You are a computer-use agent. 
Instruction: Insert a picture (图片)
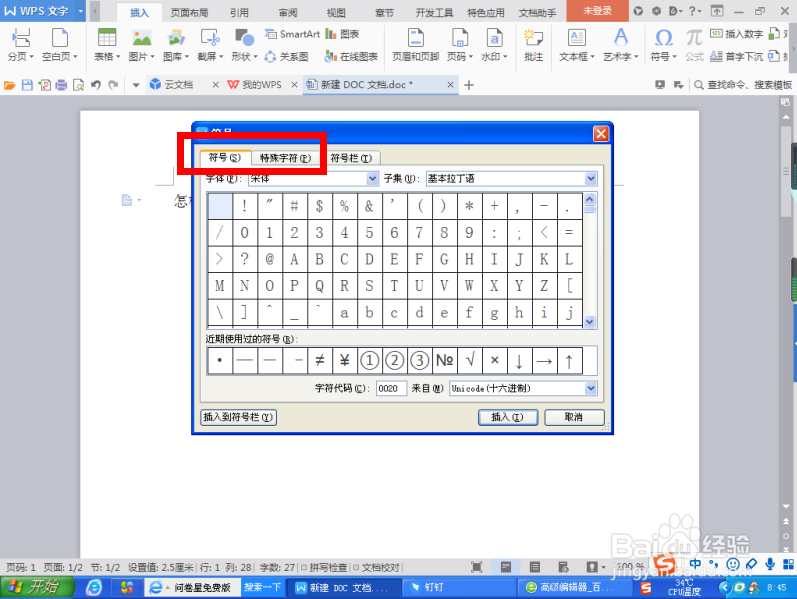[x=141, y=45]
